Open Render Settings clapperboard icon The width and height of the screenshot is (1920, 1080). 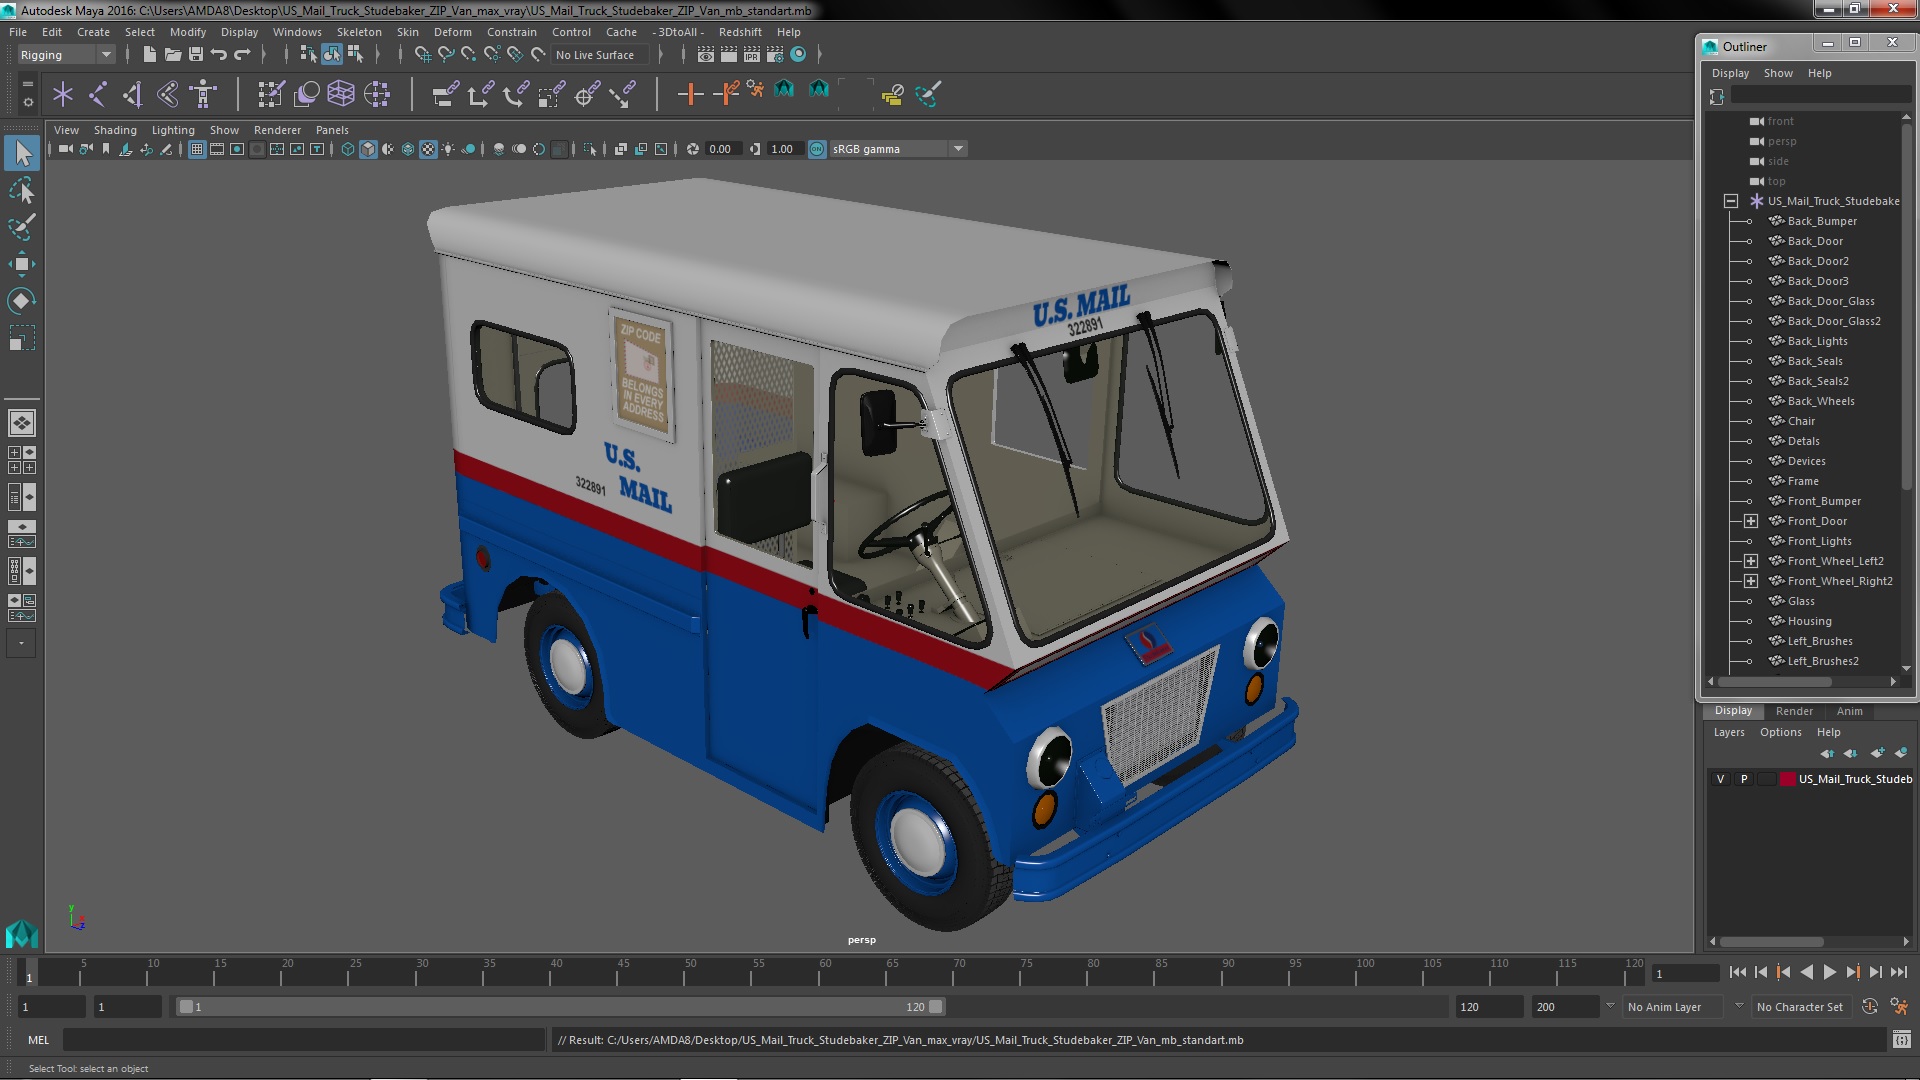coord(775,55)
